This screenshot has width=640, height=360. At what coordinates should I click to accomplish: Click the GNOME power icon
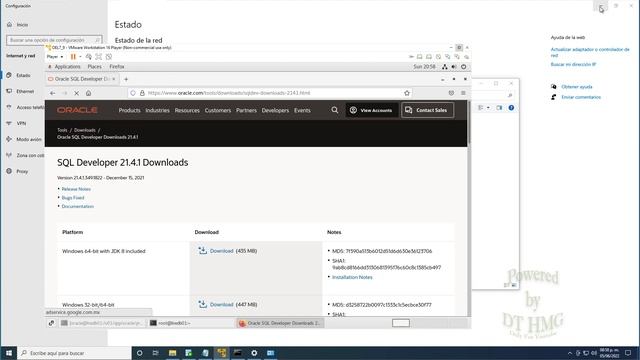463,67
